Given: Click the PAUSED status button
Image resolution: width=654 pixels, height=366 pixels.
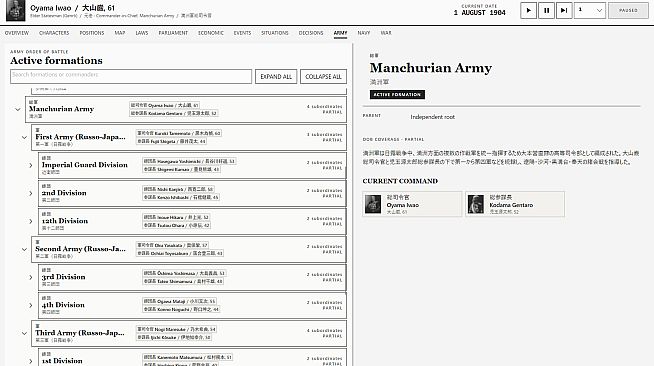Looking at the screenshot, I should 628,10.
